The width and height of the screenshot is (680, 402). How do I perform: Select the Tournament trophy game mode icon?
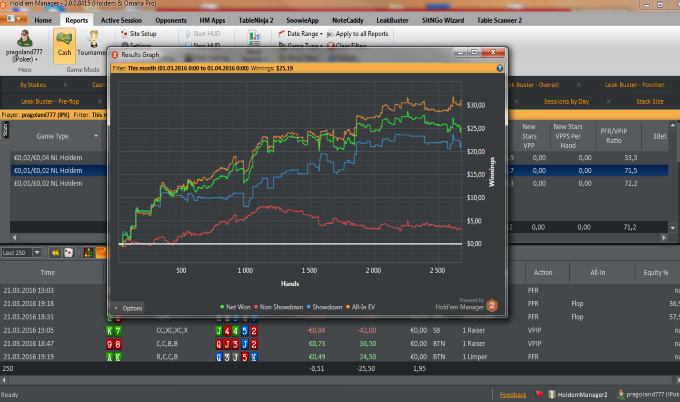[93, 39]
